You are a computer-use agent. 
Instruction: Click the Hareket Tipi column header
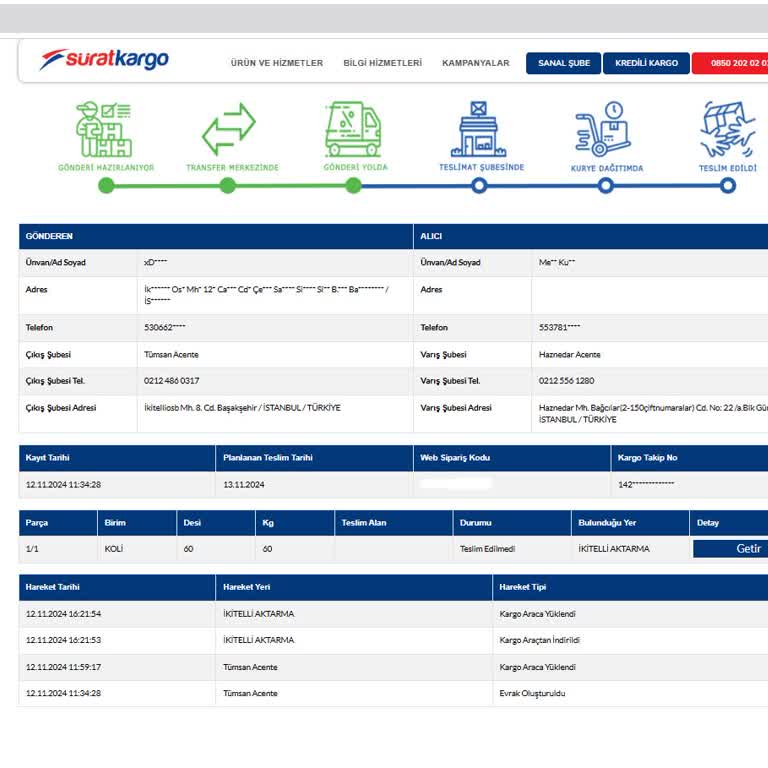click(x=630, y=587)
